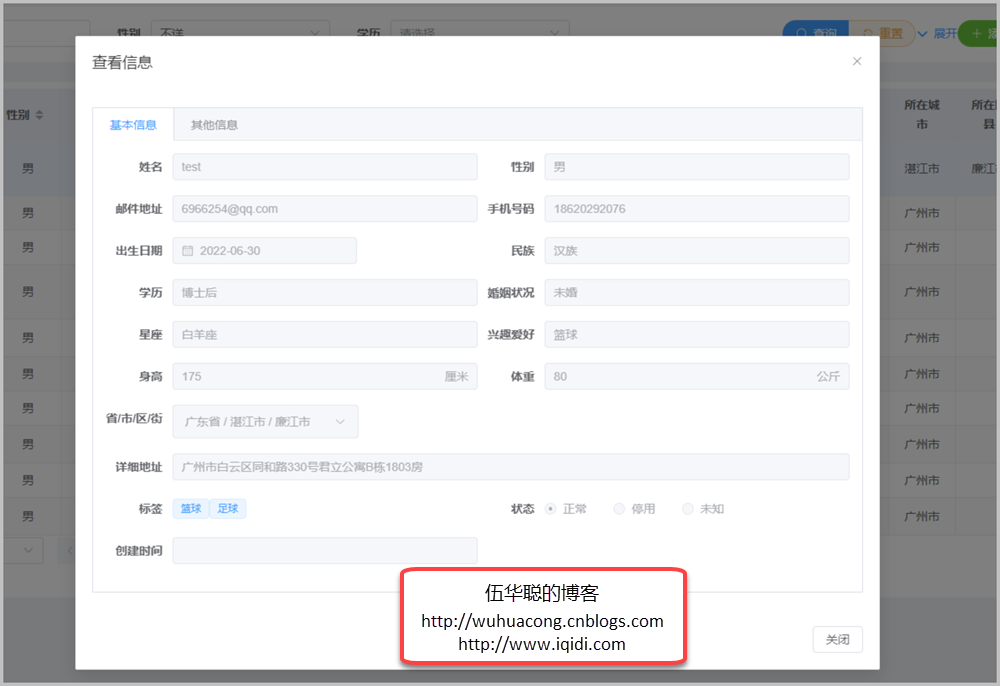Click the 身高 input showing 175
This screenshot has height=686, width=1000.
[325, 376]
